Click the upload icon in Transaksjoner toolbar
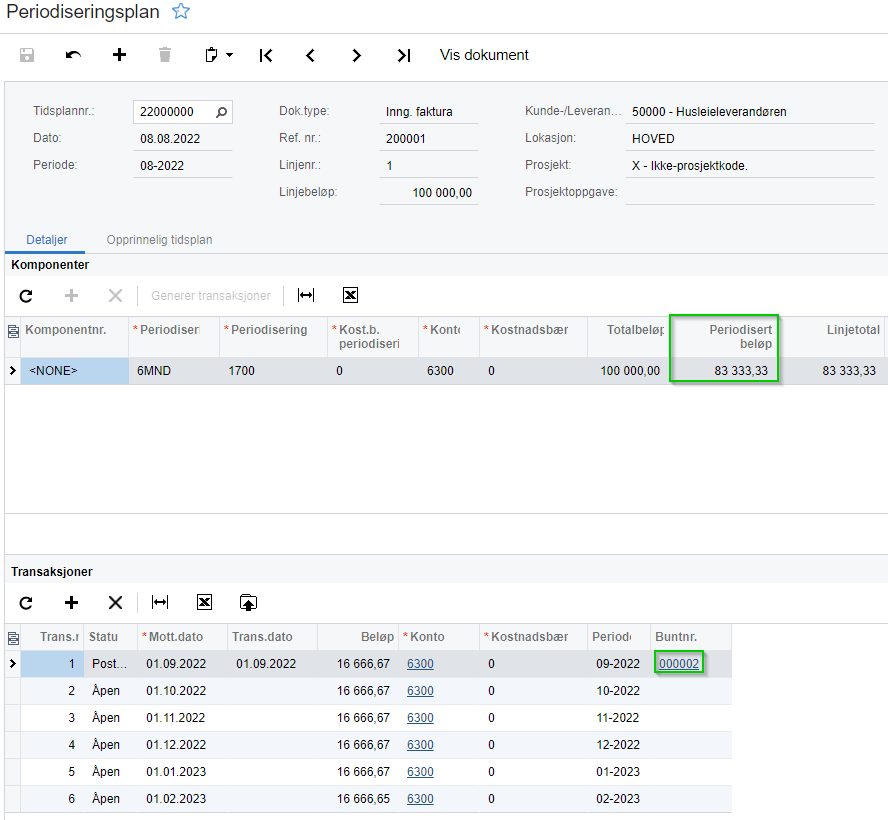The height and width of the screenshot is (820, 888). [248, 603]
